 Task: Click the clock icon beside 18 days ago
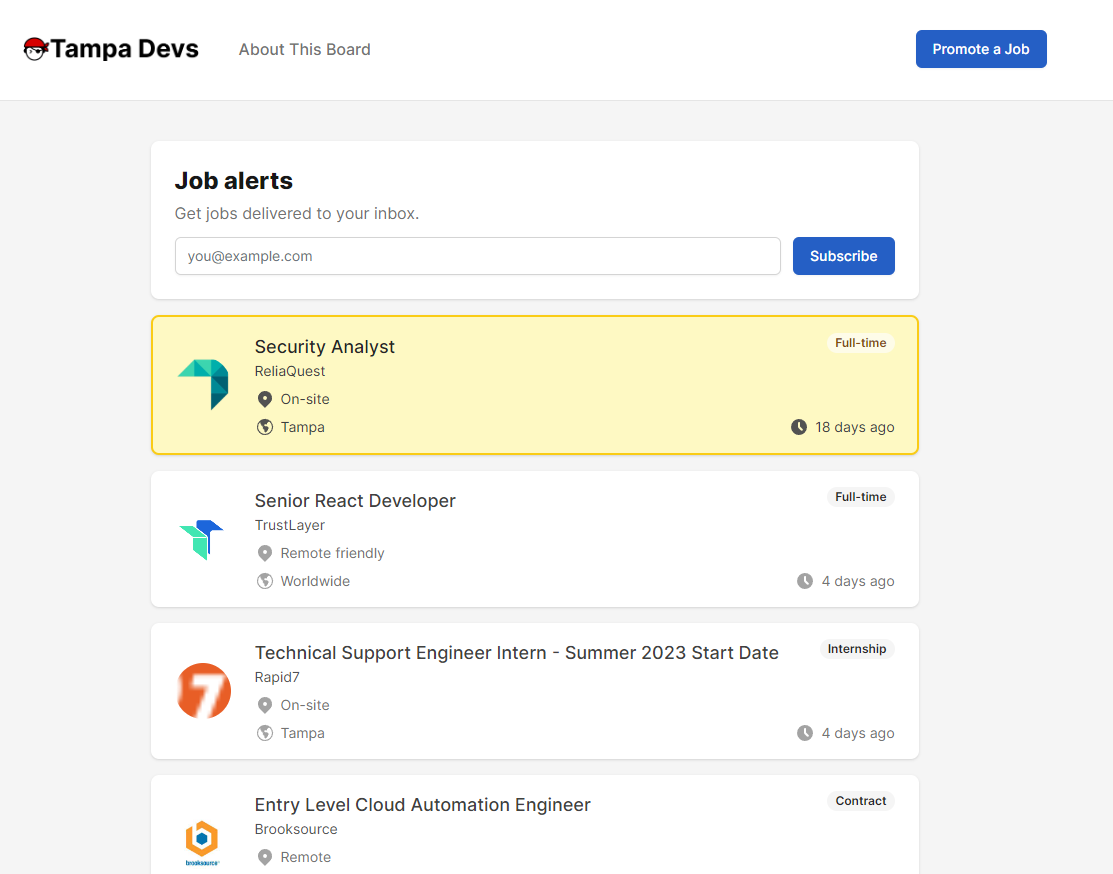click(799, 427)
